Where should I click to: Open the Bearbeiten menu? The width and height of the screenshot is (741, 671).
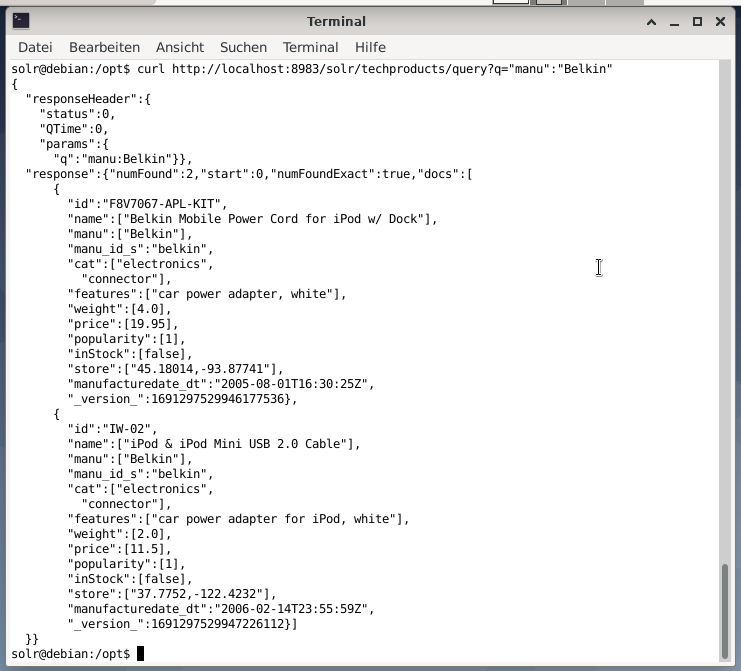tap(104, 47)
